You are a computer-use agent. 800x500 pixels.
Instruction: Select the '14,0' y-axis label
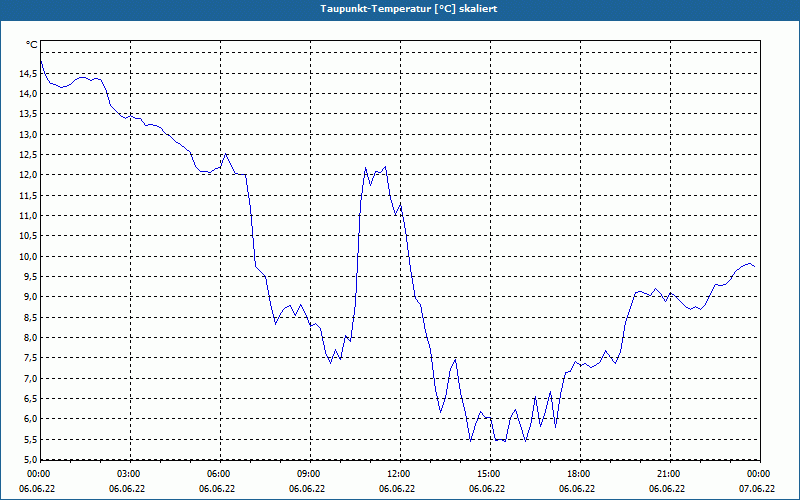28,94
